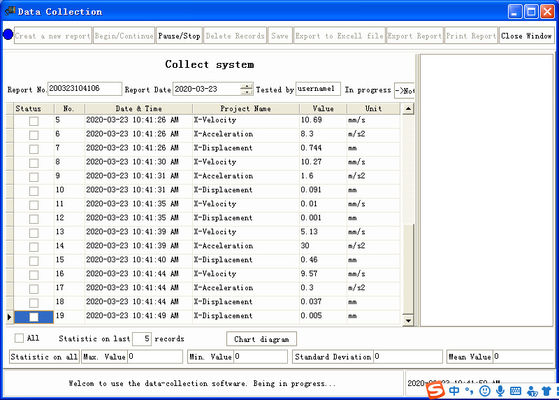Click the microphone voice input icon

coord(500,391)
